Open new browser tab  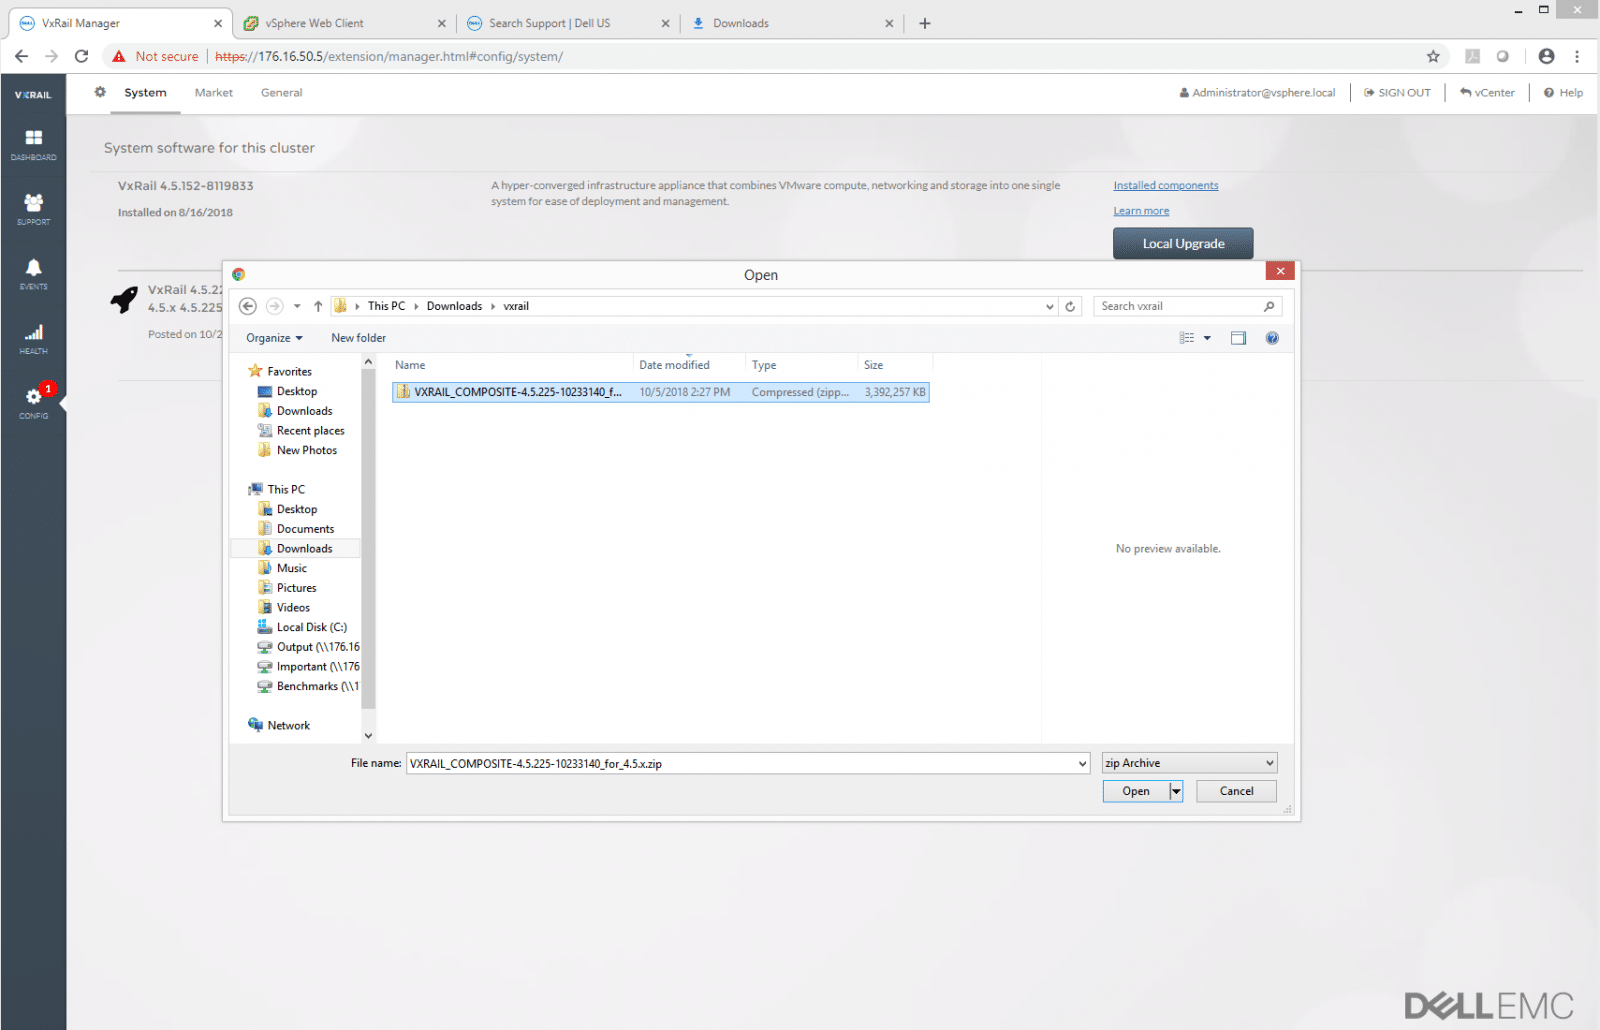[x=925, y=23]
